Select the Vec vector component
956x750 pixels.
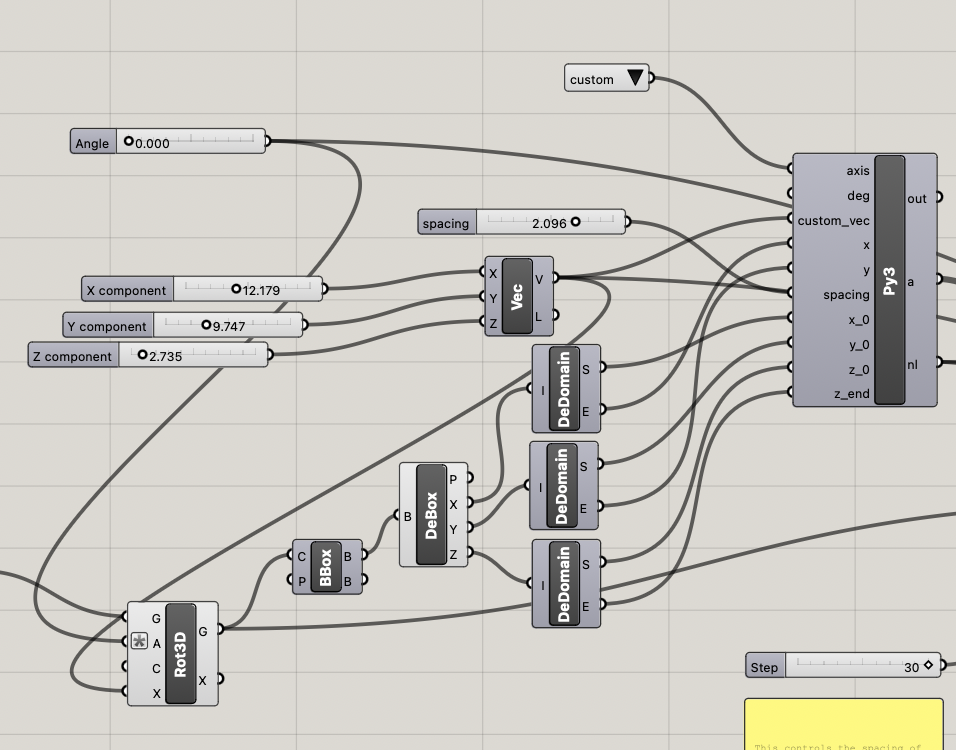click(x=517, y=296)
